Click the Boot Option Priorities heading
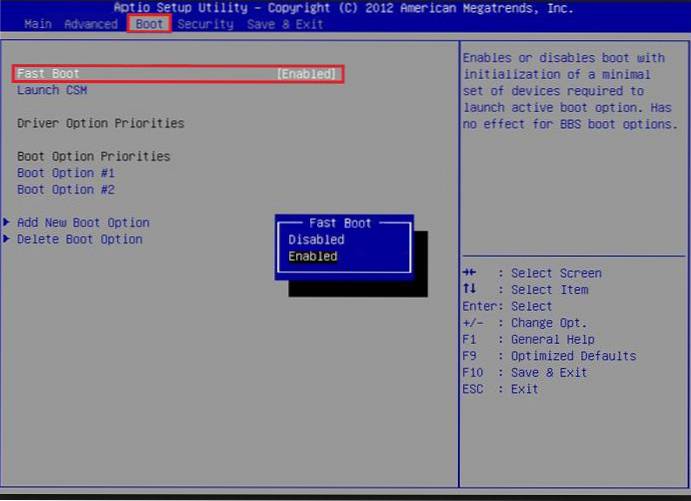Viewport: 691px width, 501px height. [93, 157]
